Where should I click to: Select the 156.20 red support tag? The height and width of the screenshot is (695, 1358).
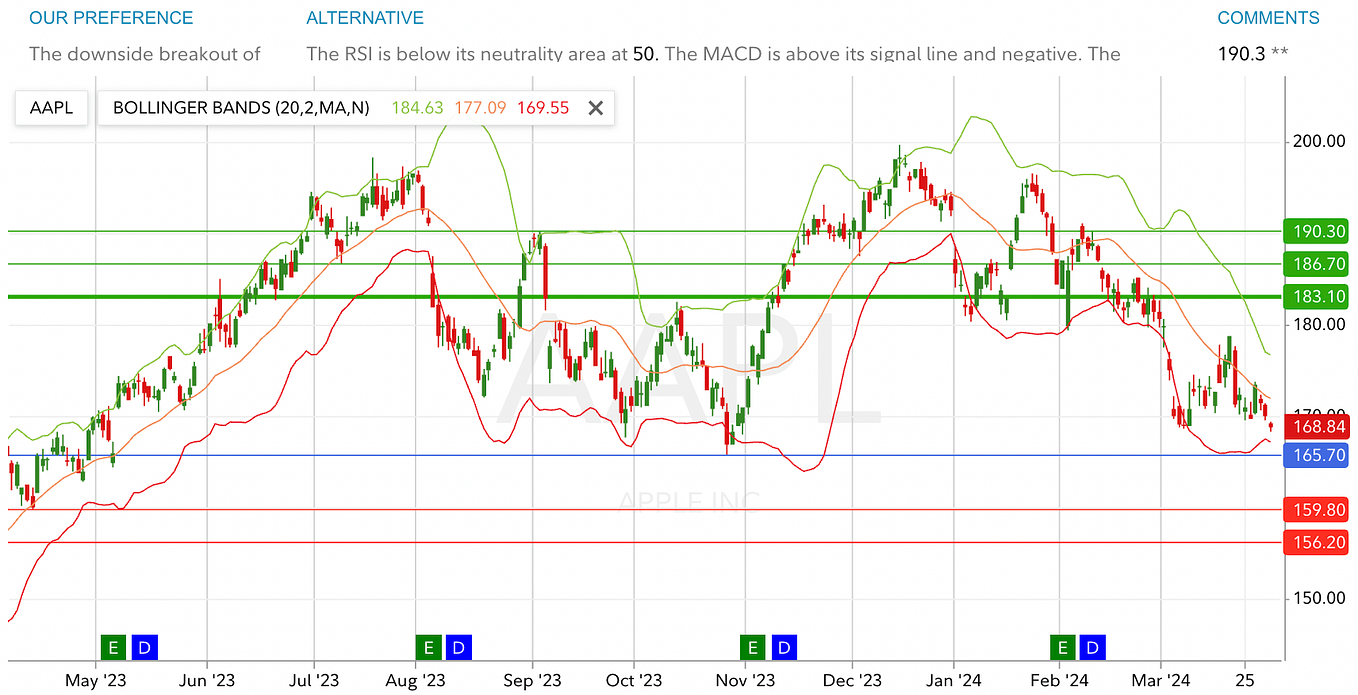1315,543
